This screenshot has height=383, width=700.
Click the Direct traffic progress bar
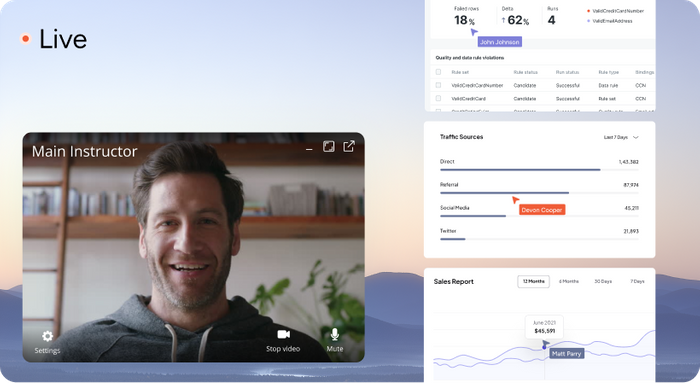pyautogui.click(x=539, y=170)
